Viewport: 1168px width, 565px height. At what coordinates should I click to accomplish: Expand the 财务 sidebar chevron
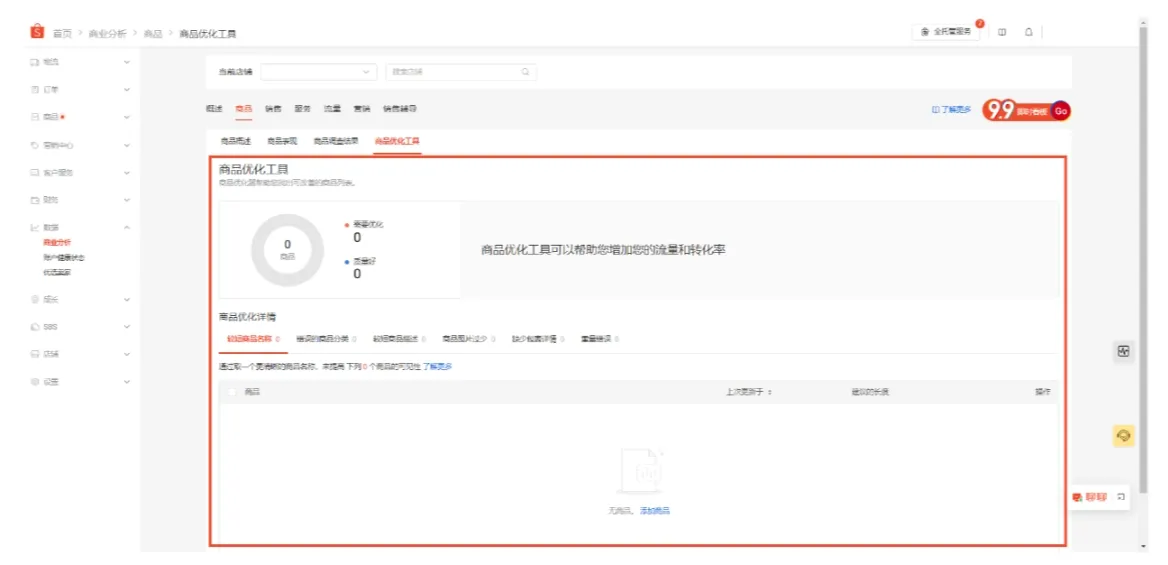127,200
